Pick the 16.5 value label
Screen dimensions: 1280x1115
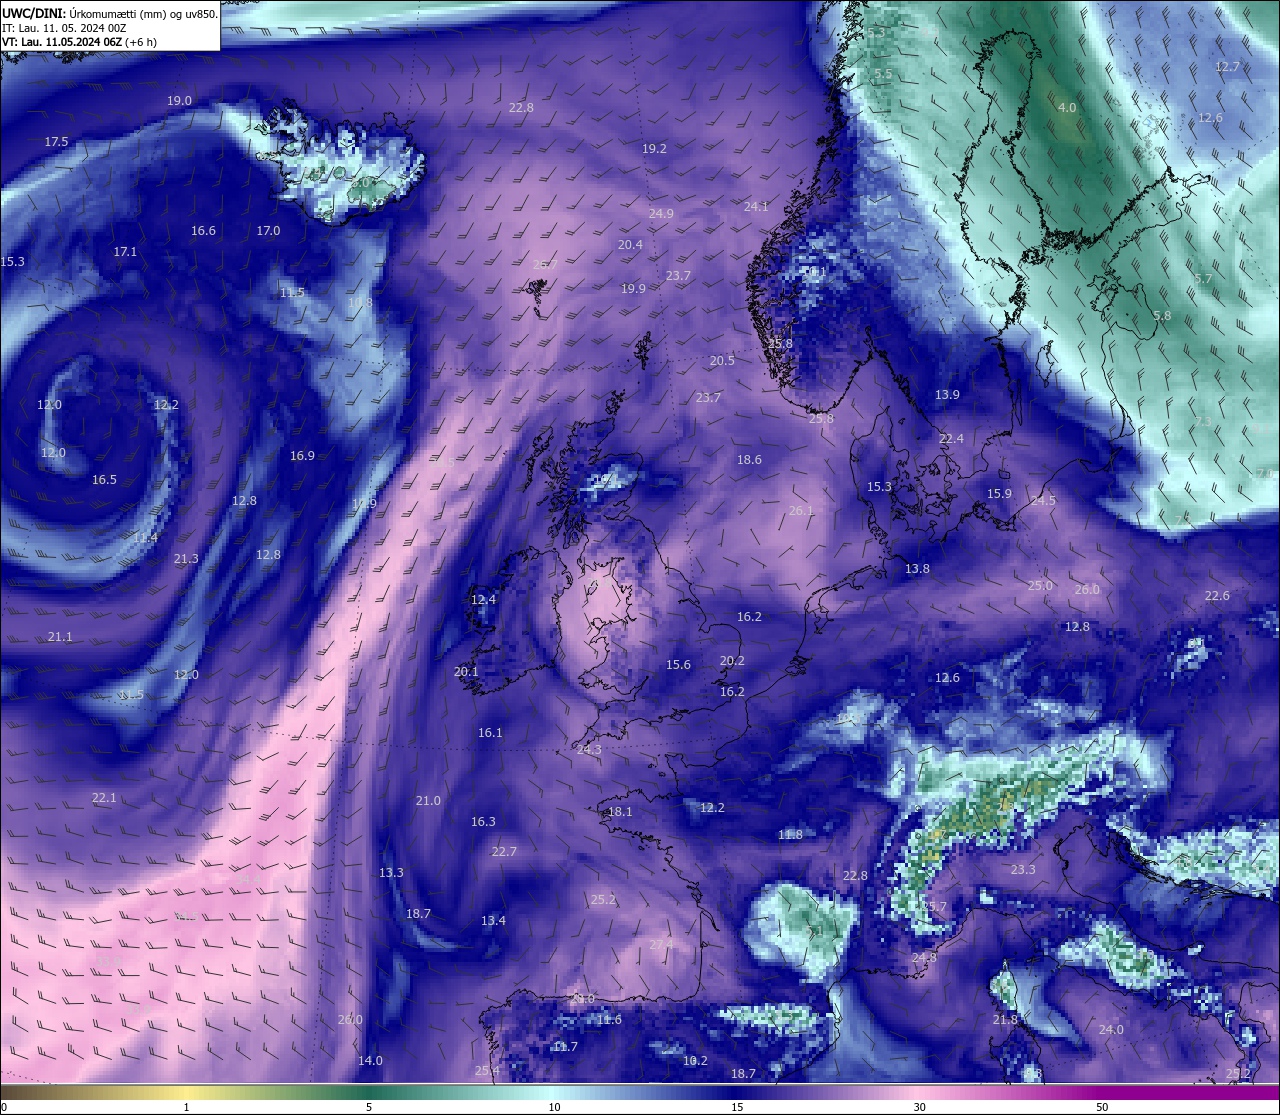(x=104, y=480)
